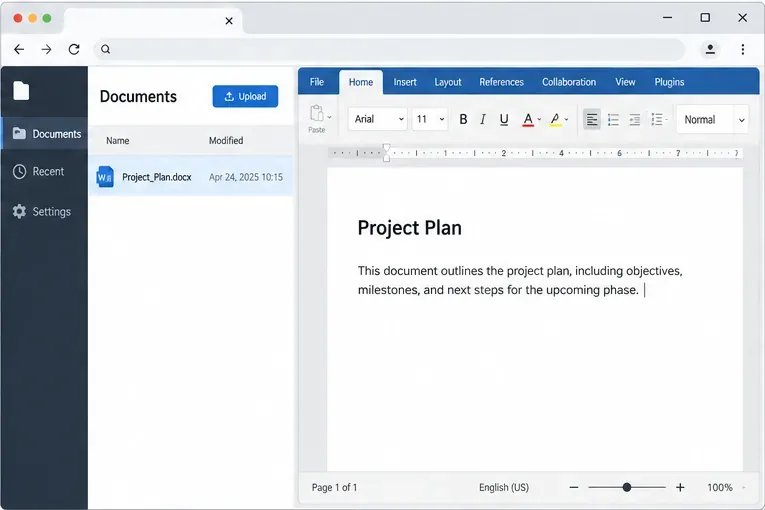Viewport: 765px width, 510px height.
Task: Switch to the References tab
Action: coord(501,82)
